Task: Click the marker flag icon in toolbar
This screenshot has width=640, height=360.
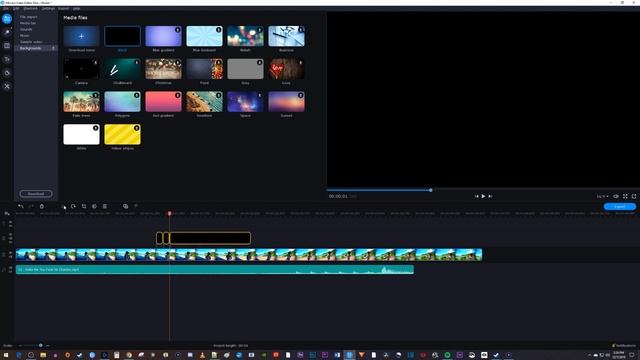Action: pos(136,206)
